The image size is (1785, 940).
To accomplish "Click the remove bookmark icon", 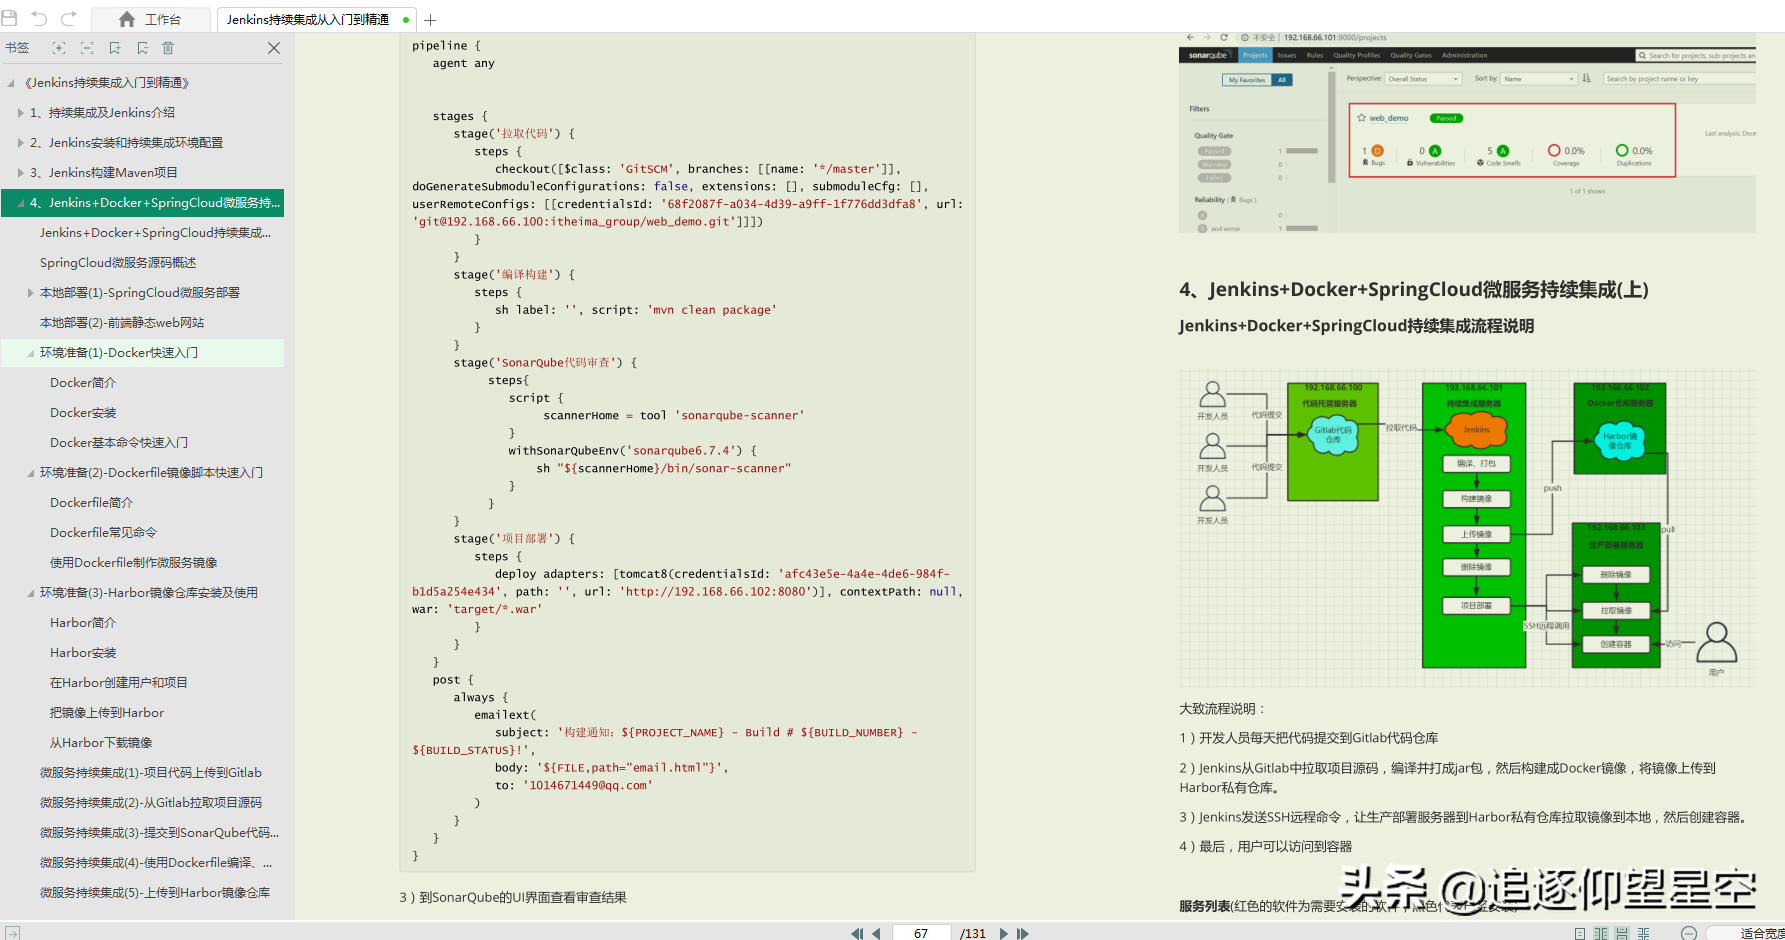I will pos(142,48).
